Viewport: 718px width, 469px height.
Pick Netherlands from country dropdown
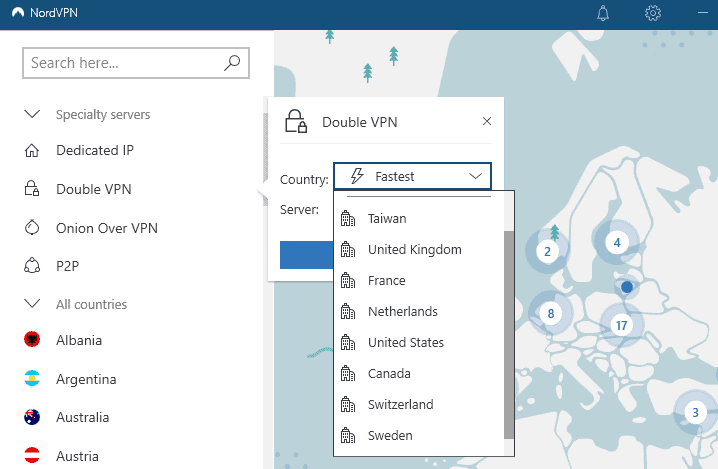point(402,311)
